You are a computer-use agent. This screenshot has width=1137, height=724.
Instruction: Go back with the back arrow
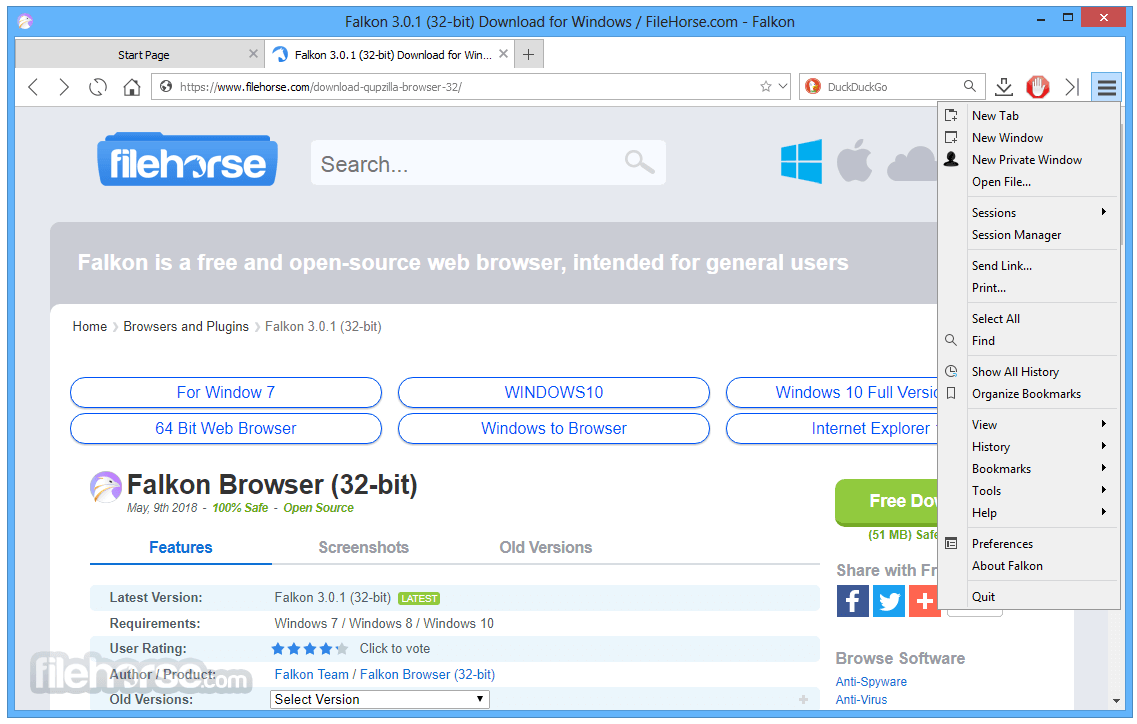[33, 87]
